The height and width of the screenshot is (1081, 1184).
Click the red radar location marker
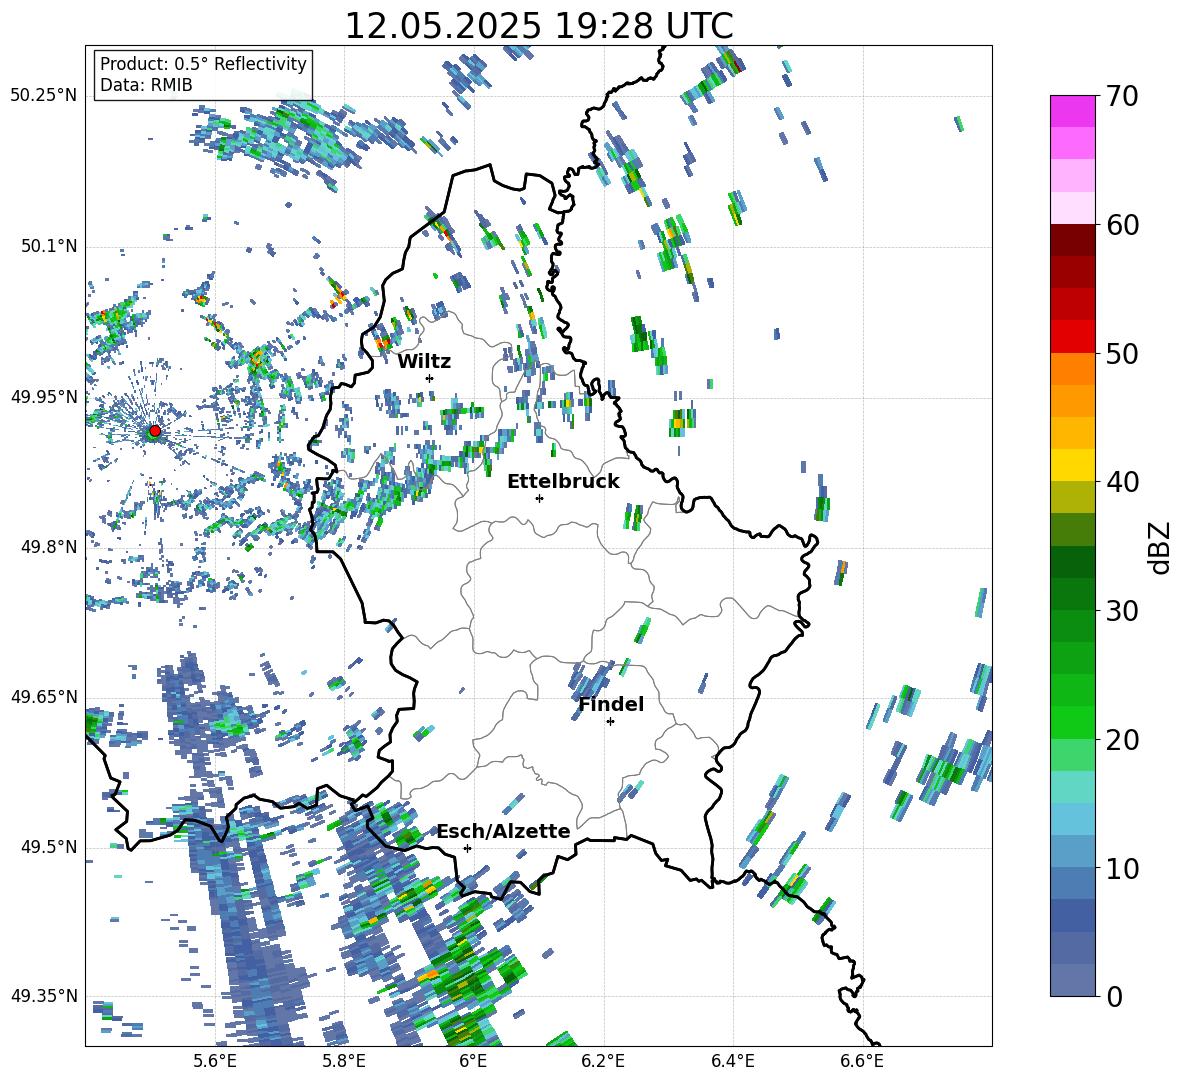point(155,430)
